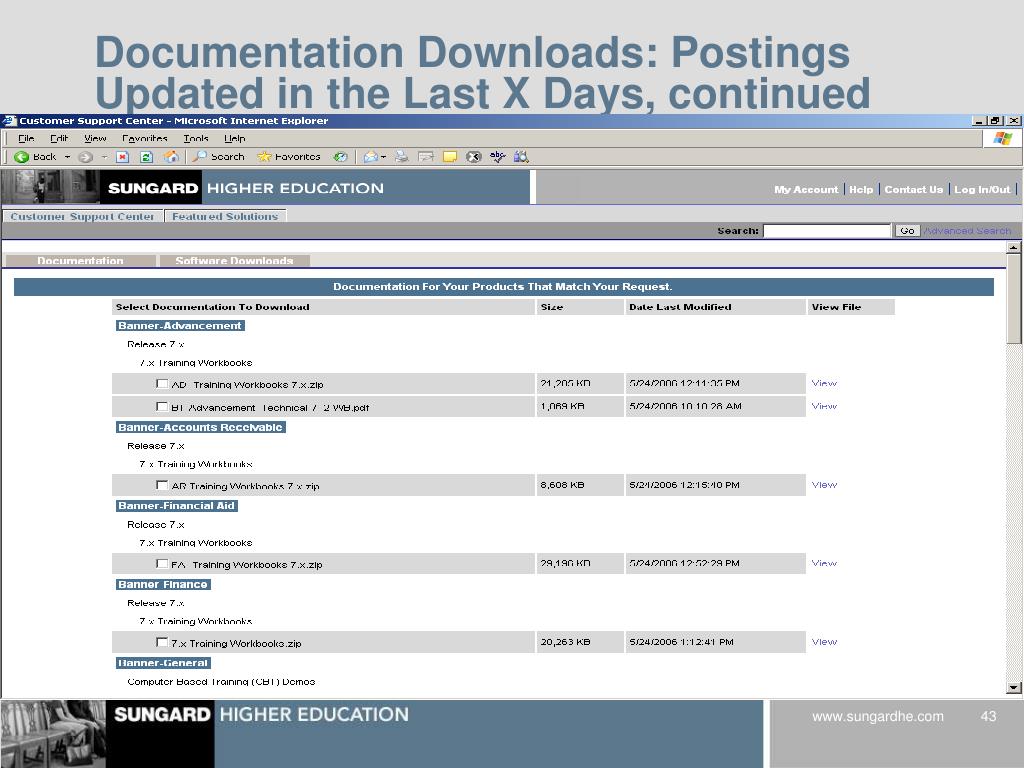Click the Banner Finance heading
The width and height of the screenshot is (1024, 768).
163,584
